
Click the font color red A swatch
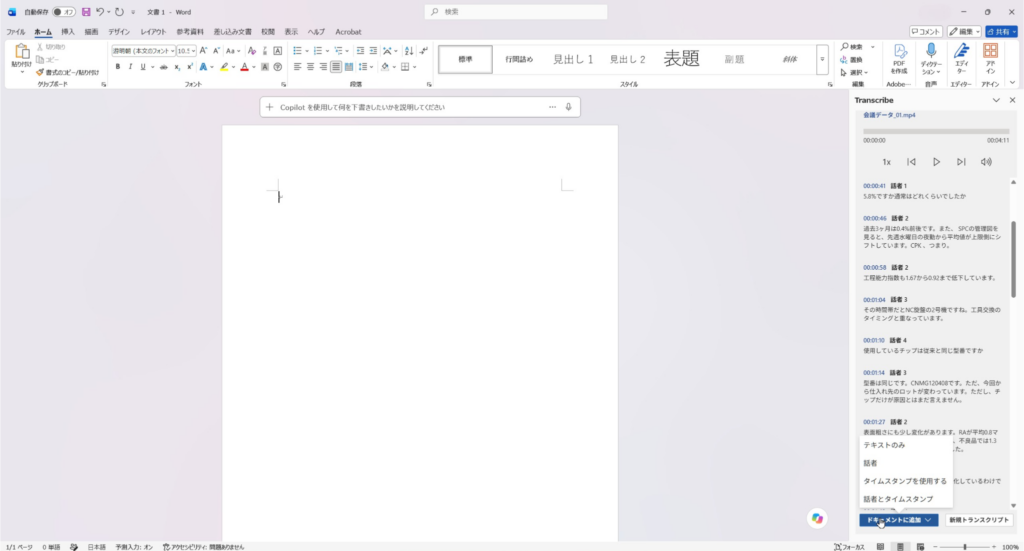tap(244, 67)
